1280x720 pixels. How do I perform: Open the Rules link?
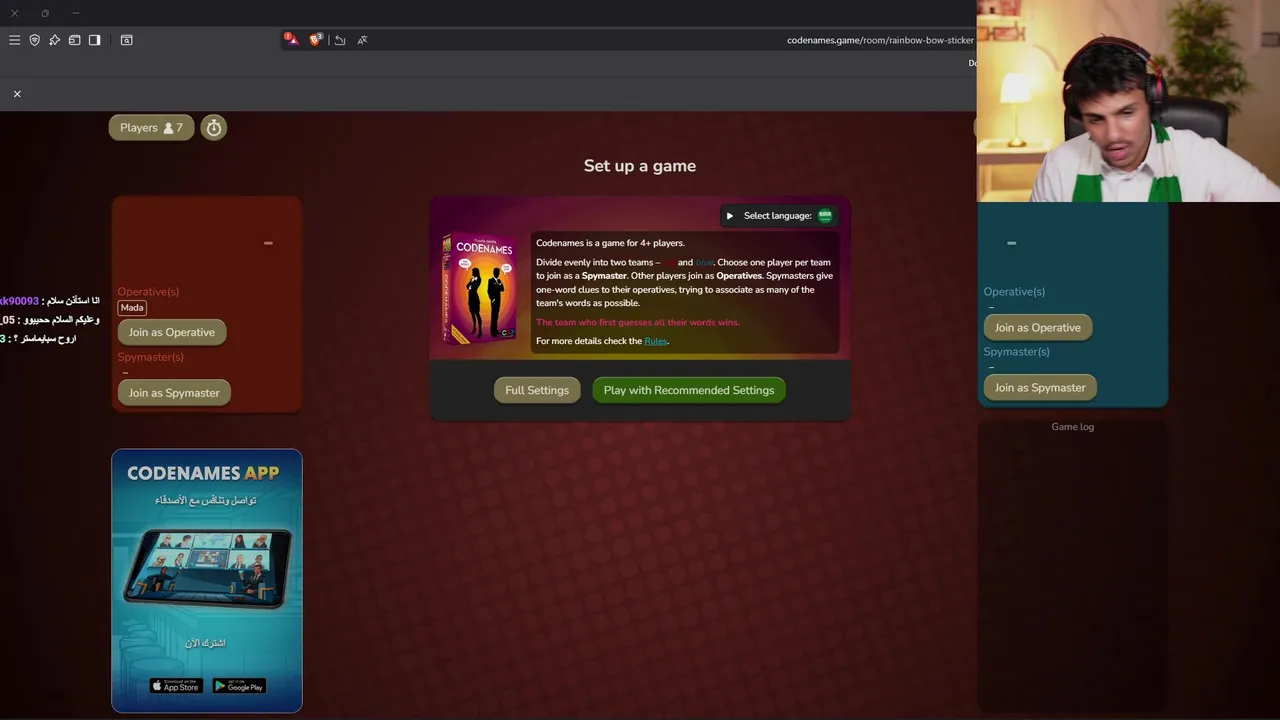click(655, 341)
